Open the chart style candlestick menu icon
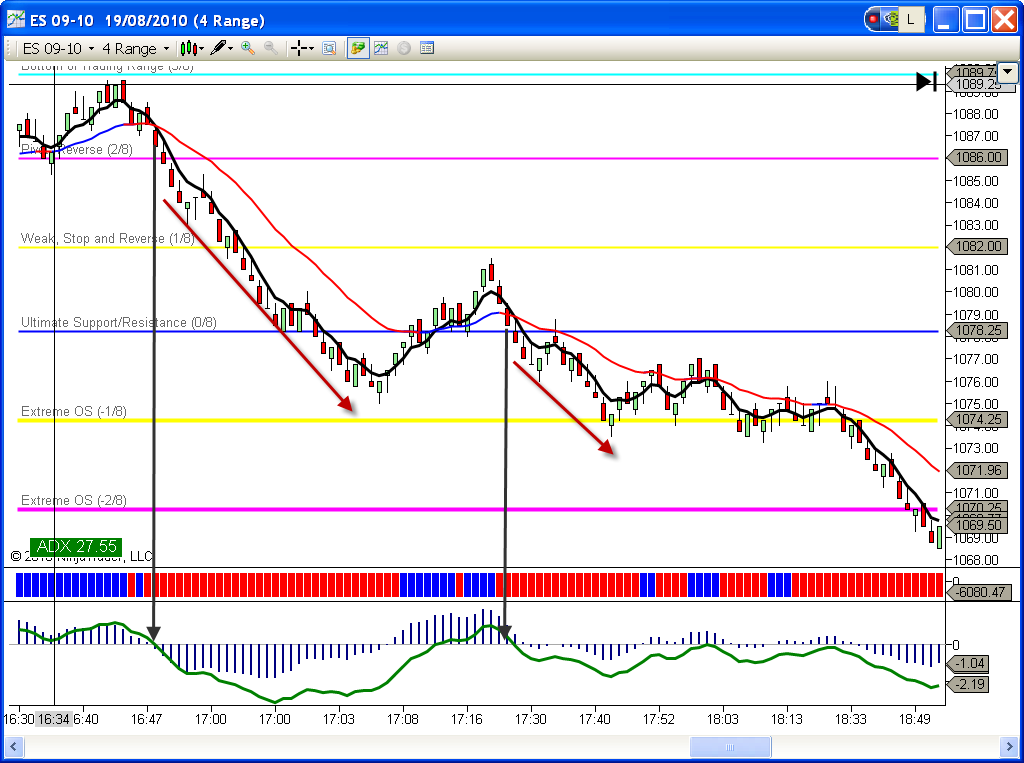Viewport: 1024px width, 763px height. coord(187,48)
